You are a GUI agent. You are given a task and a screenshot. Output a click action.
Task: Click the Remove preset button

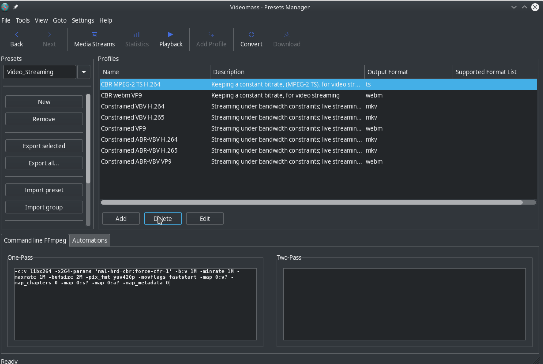click(44, 119)
